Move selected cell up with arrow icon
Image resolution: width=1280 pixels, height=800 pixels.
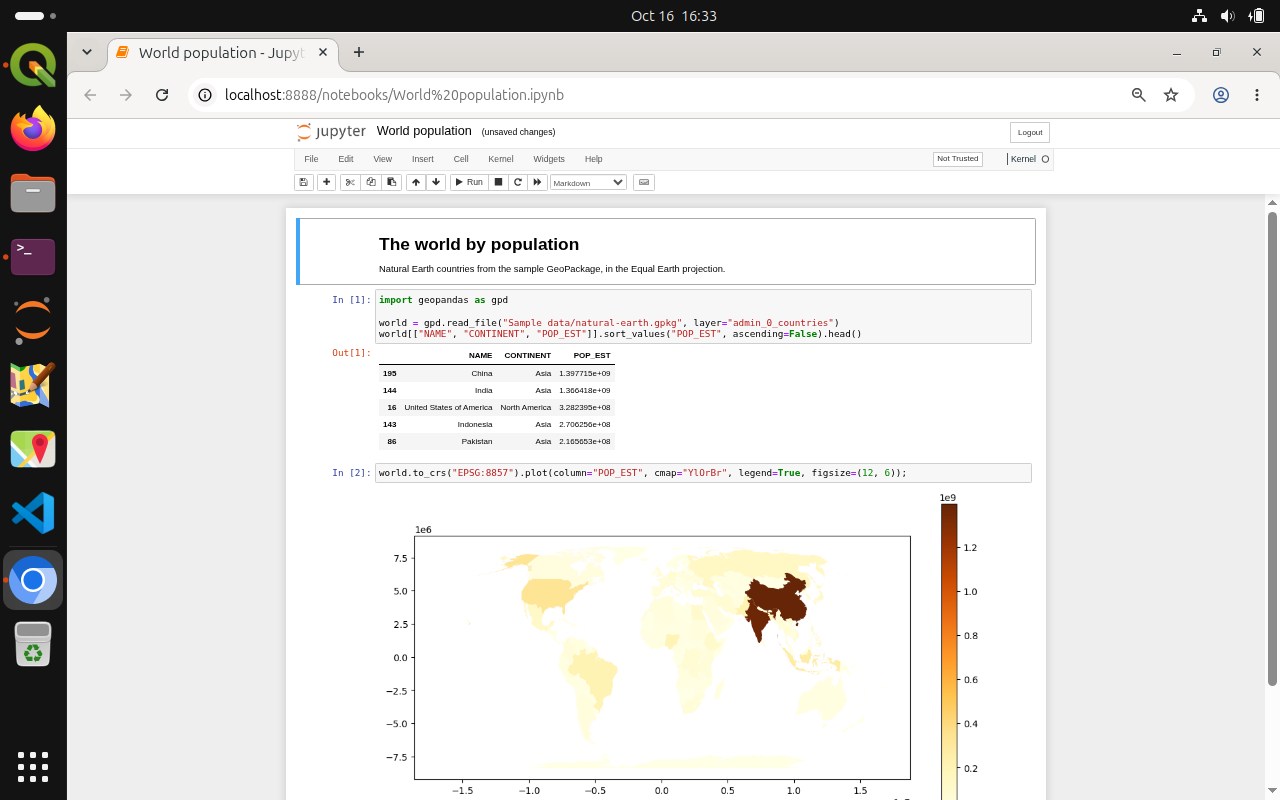416,182
